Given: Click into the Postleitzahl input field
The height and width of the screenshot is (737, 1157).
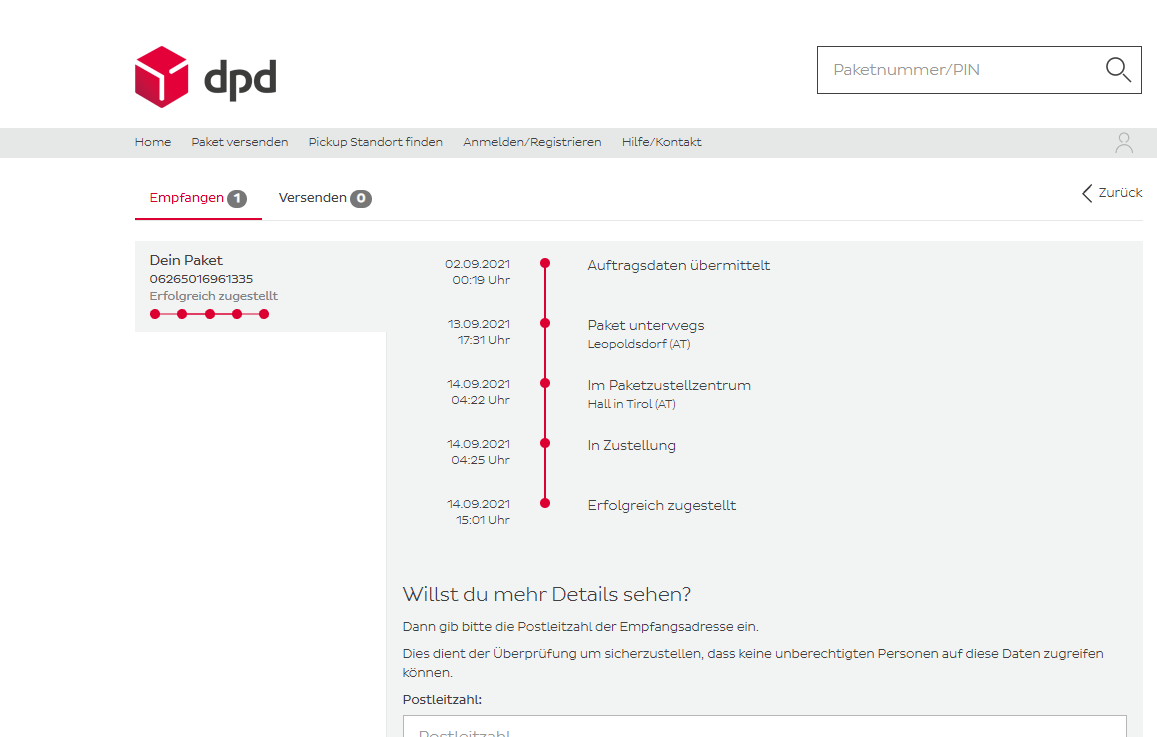Looking at the screenshot, I should 764,728.
